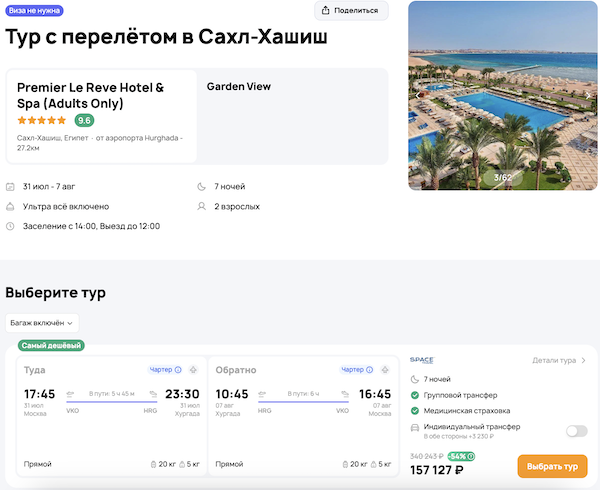Click the calendar icon beside 31 июл - 7 авг
This screenshot has width=600, height=490.
click(x=10, y=187)
